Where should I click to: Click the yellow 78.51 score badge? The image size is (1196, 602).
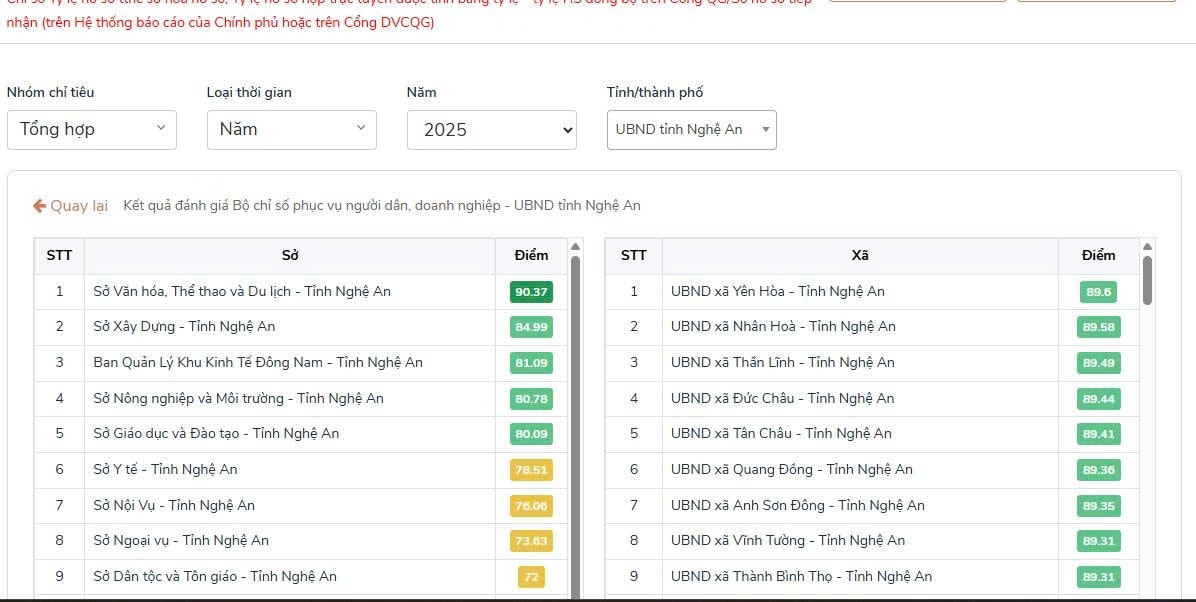[x=531, y=470]
